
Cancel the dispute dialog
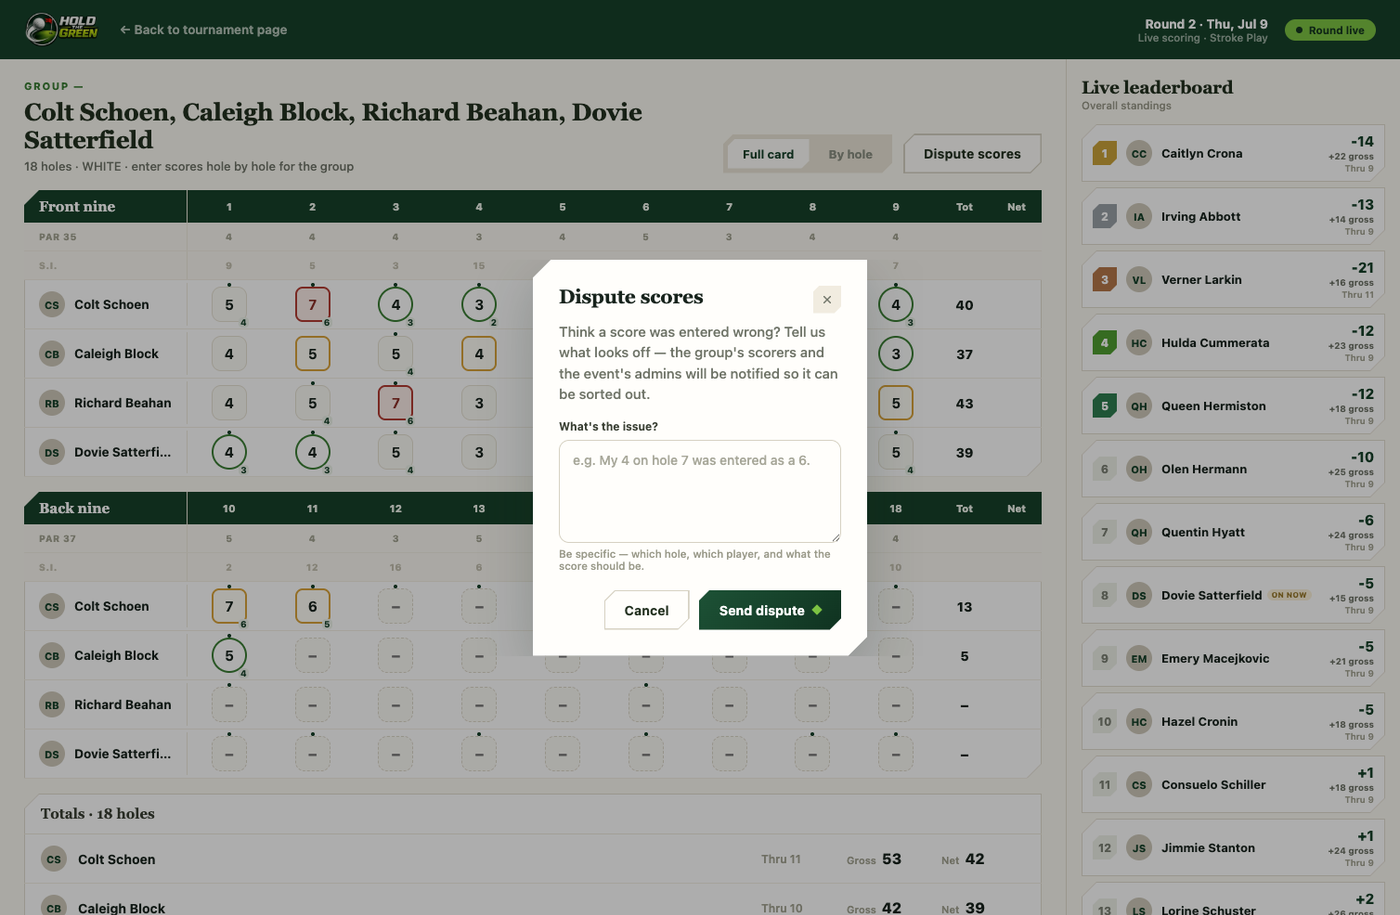coord(646,610)
